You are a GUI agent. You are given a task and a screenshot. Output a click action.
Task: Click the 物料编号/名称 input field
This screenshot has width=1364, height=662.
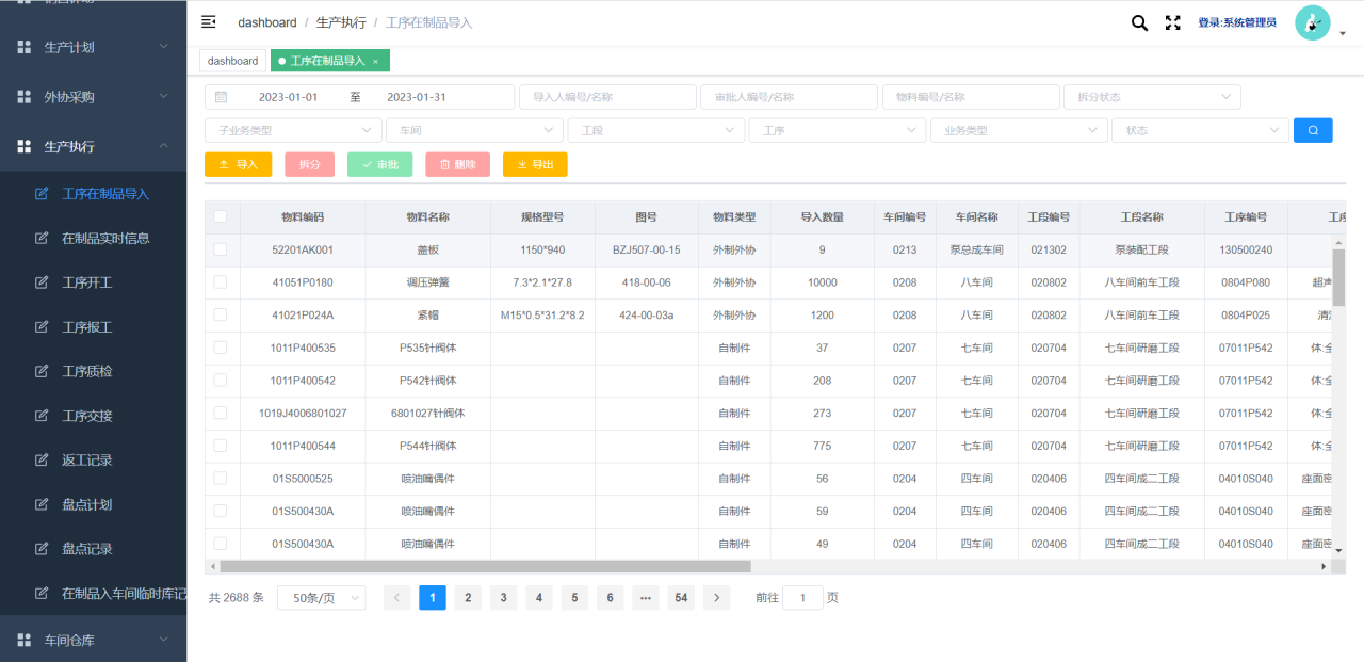[969, 97]
